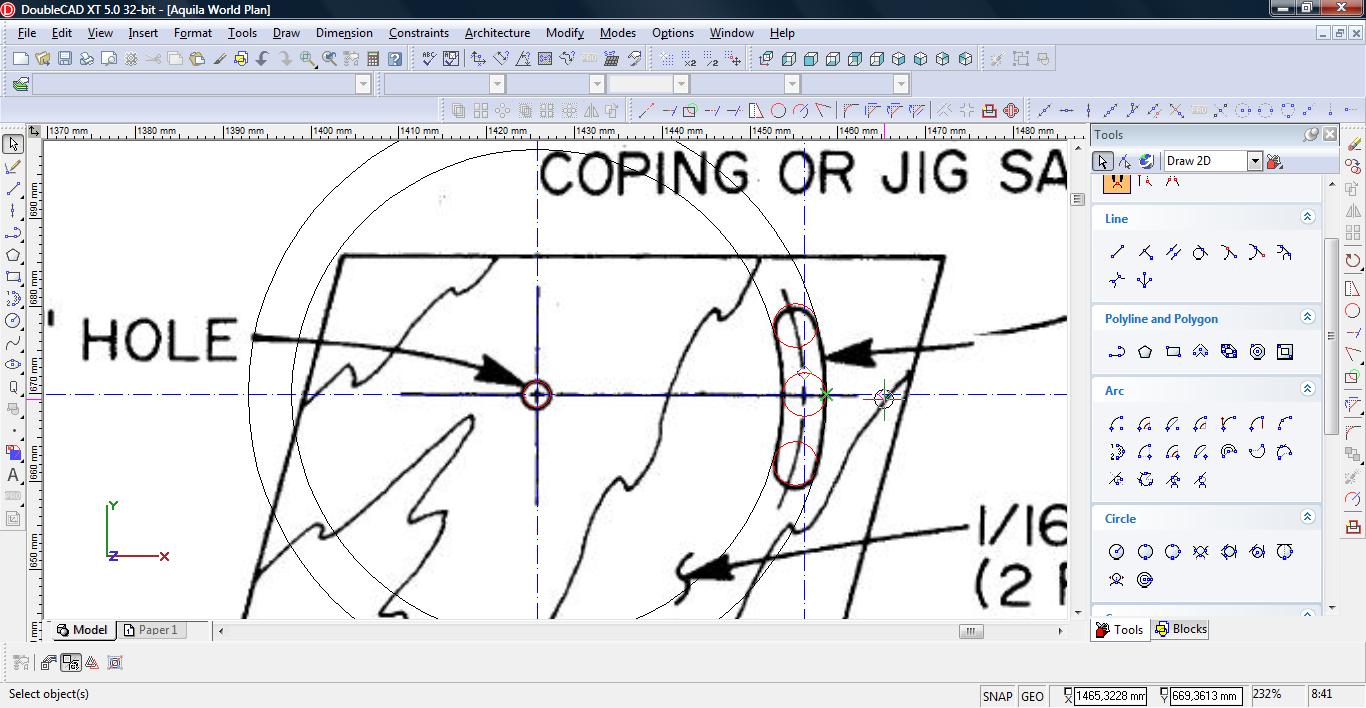Open the calculator tool icon
The height and width of the screenshot is (708, 1366).
point(373,59)
